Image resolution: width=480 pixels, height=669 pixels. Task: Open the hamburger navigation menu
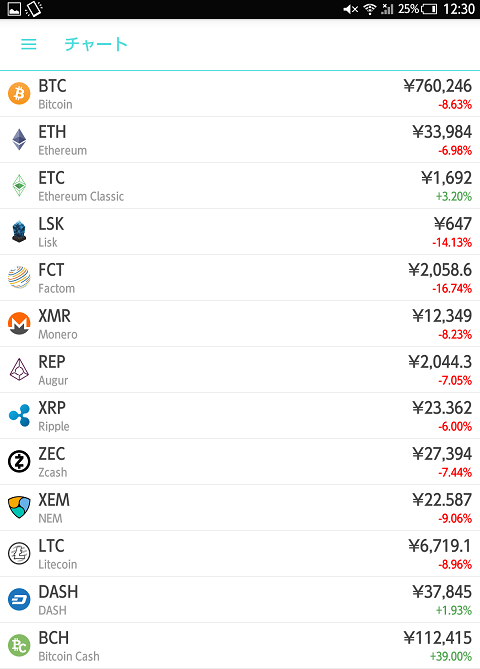[x=29, y=44]
